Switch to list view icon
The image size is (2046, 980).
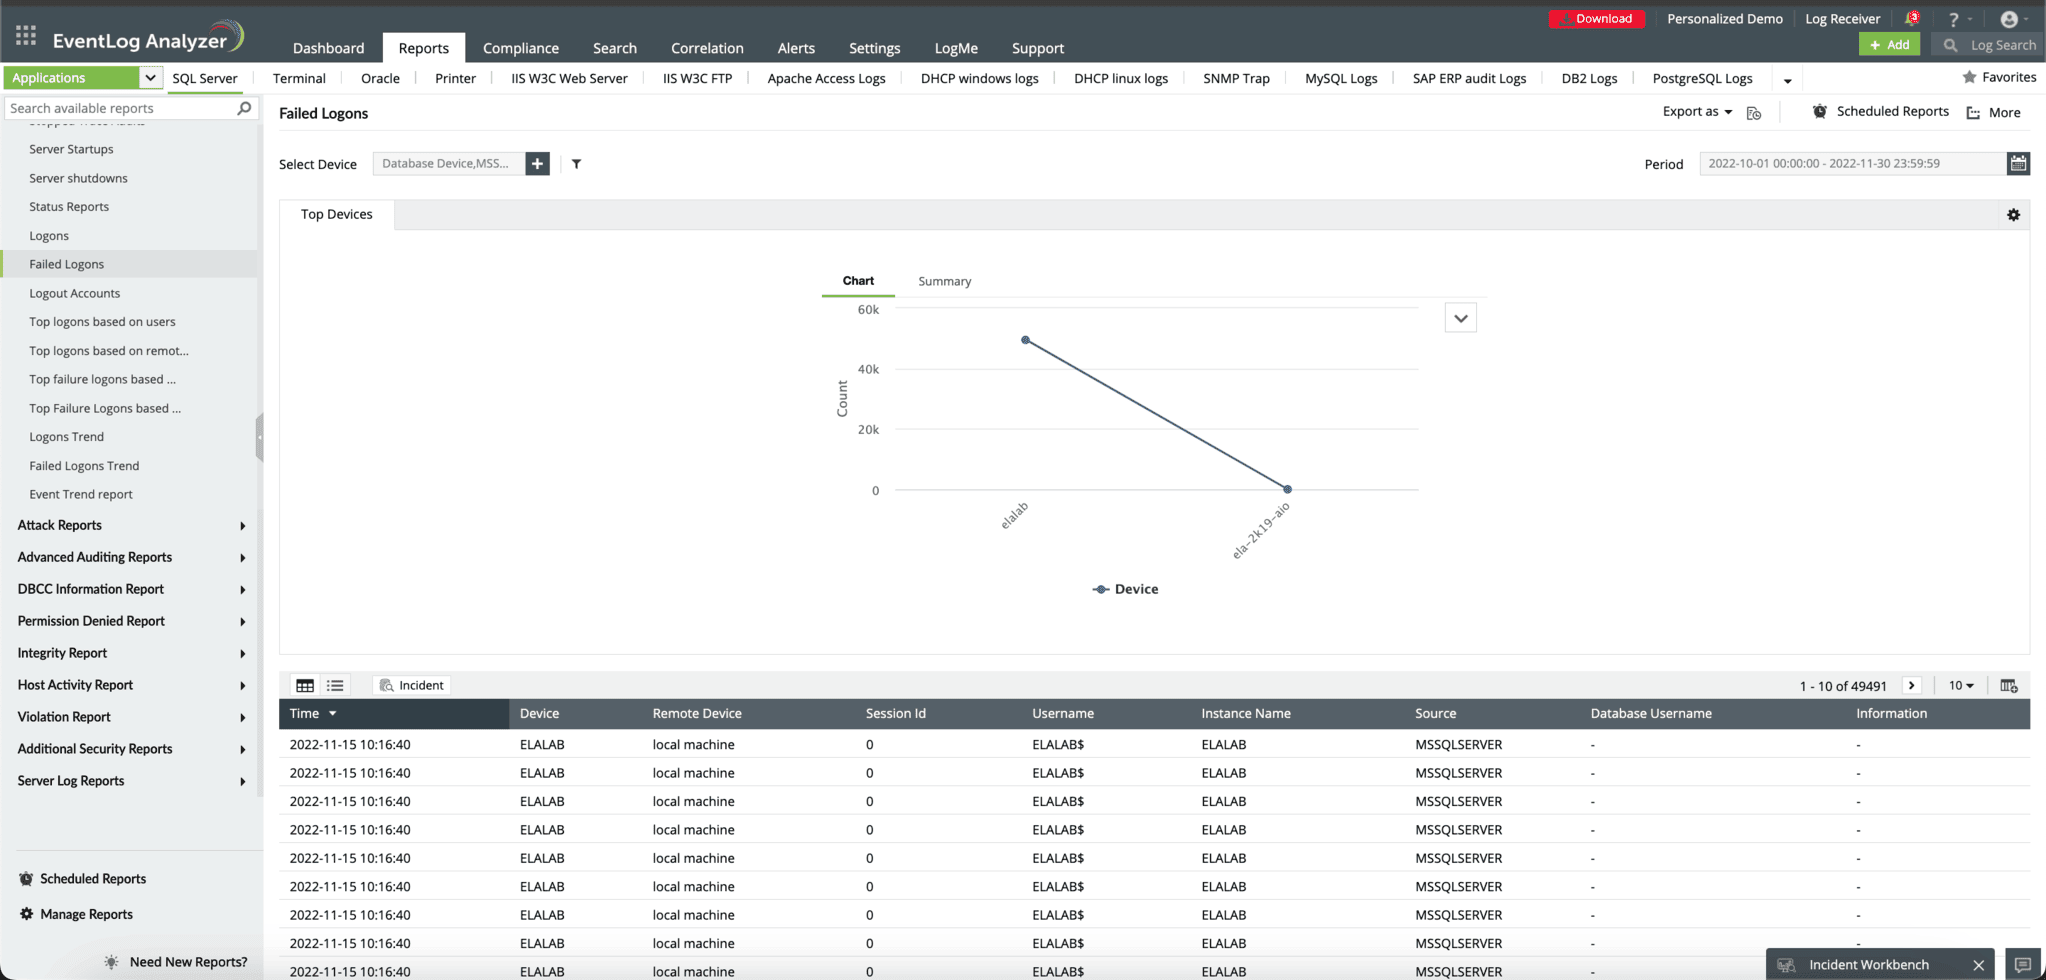click(x=335, y=685)
